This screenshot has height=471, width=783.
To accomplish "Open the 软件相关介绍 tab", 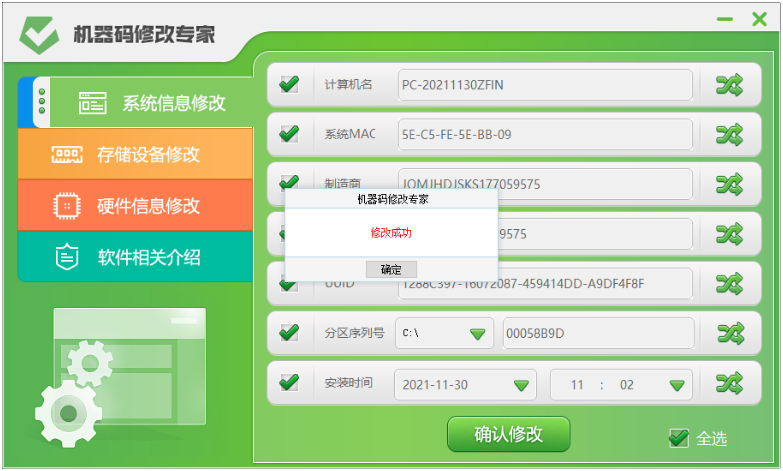I will (135, 257).
